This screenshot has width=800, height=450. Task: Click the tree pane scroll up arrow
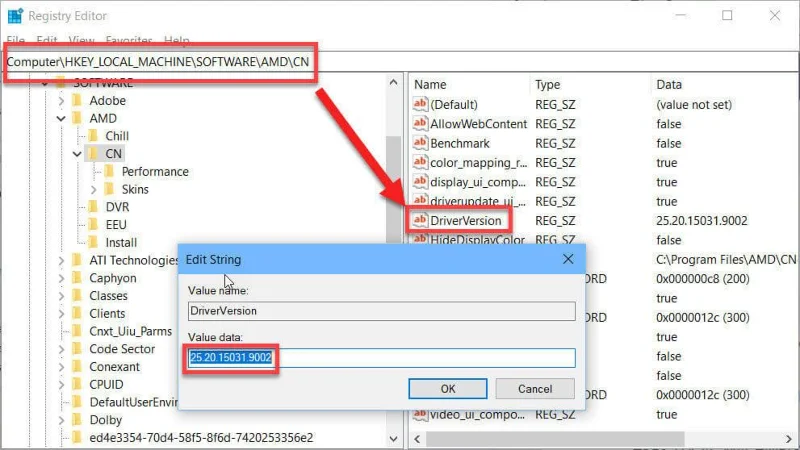coord(393,83)
